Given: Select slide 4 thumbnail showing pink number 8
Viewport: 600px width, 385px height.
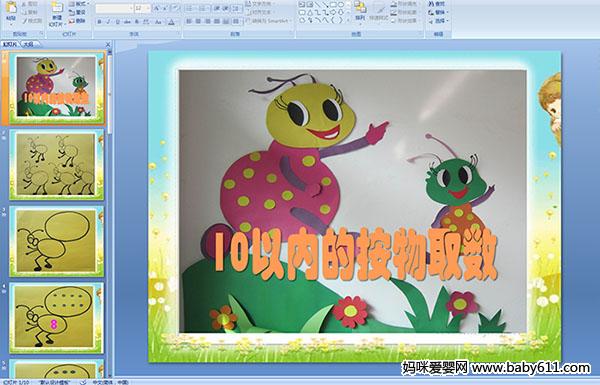Looking at the screenshot, I should pyautogui.click(x=57, y=318).
